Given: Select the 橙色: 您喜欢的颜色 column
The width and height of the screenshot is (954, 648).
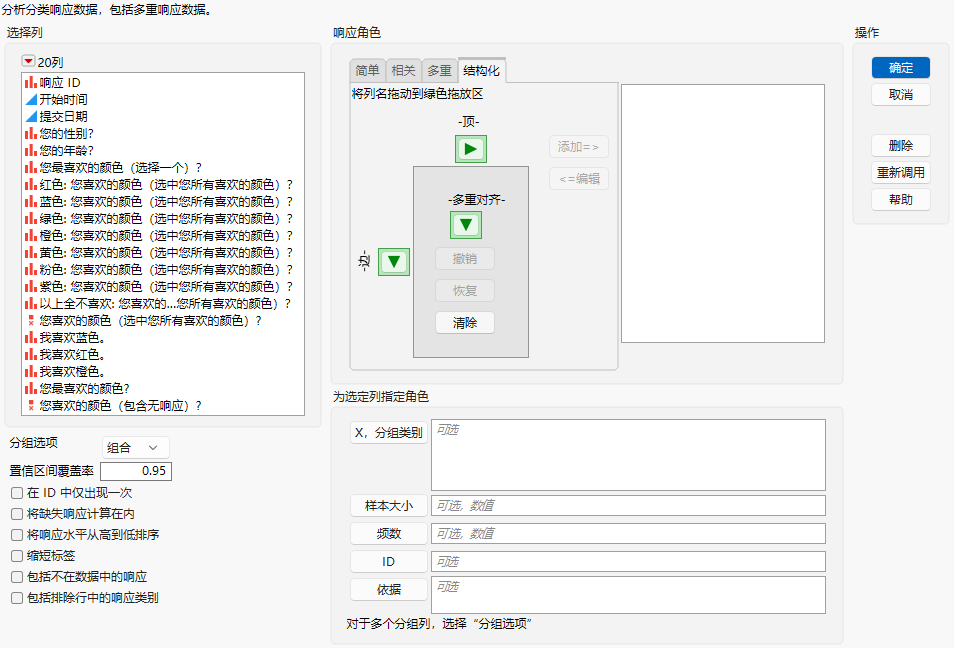Looking at the screenshot, I should pyautogui.click(x=163, y=236).
